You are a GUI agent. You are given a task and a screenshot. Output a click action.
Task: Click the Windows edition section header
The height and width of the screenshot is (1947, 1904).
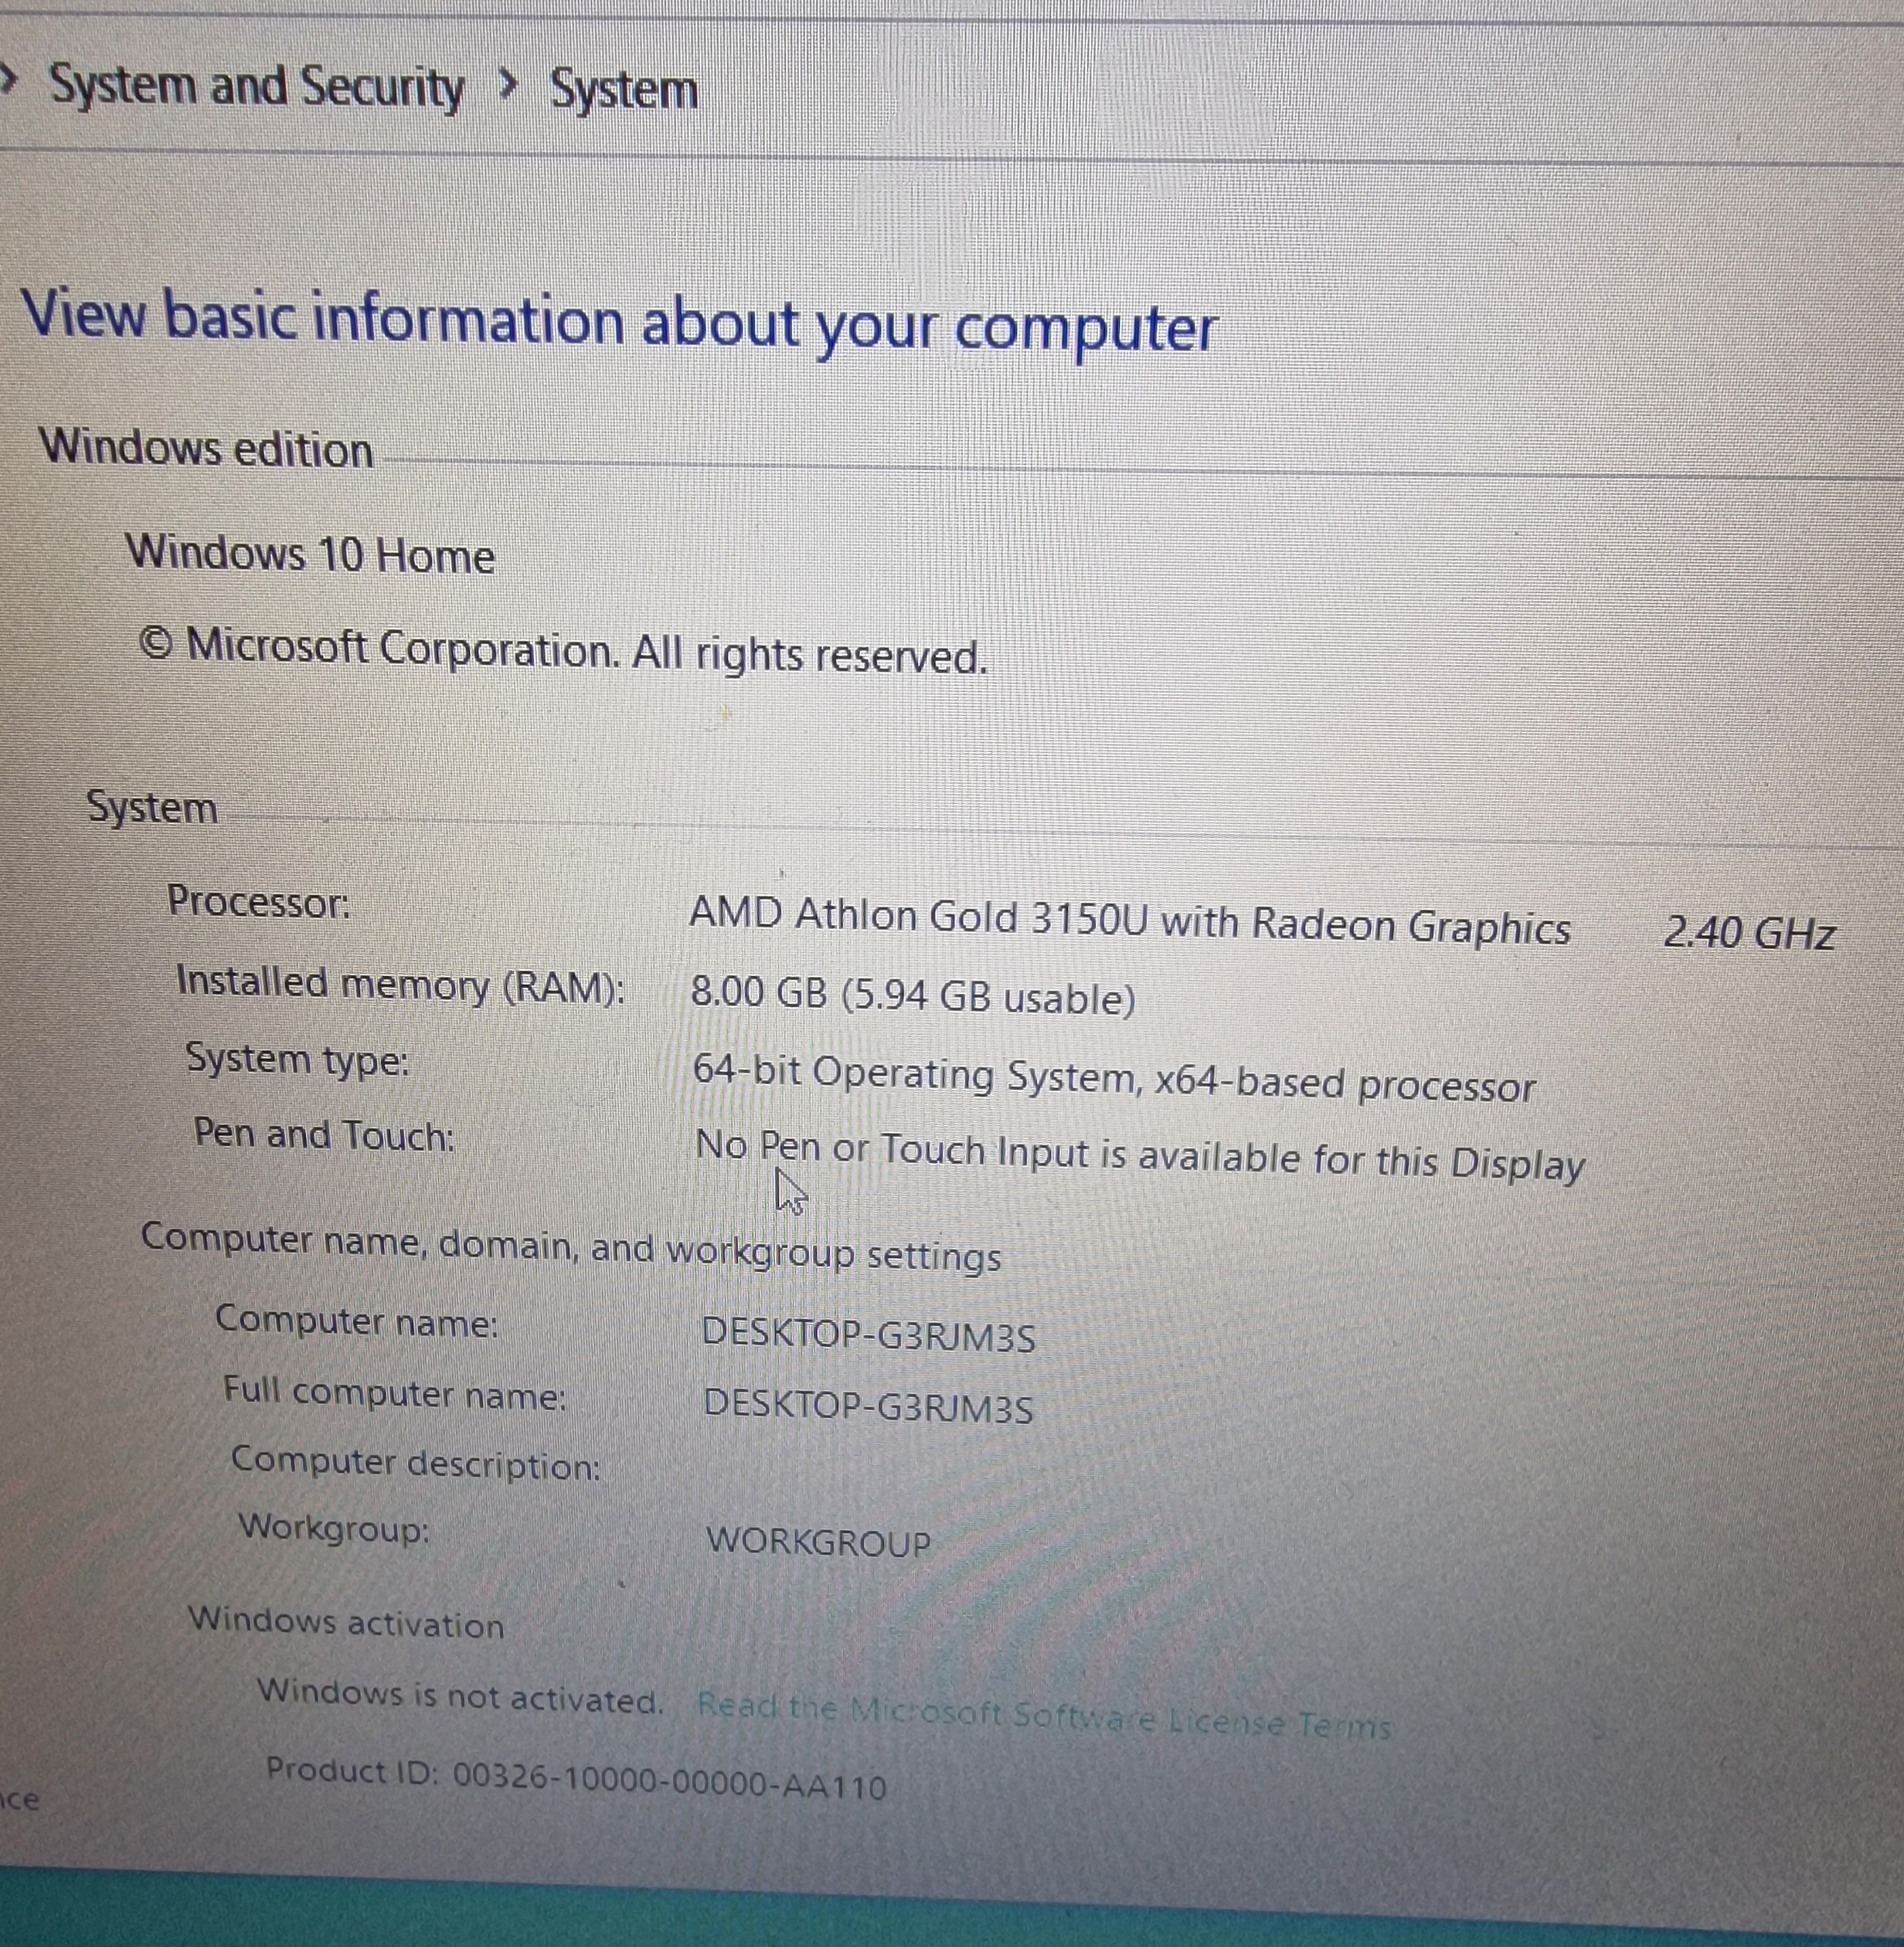click(206, 447)
